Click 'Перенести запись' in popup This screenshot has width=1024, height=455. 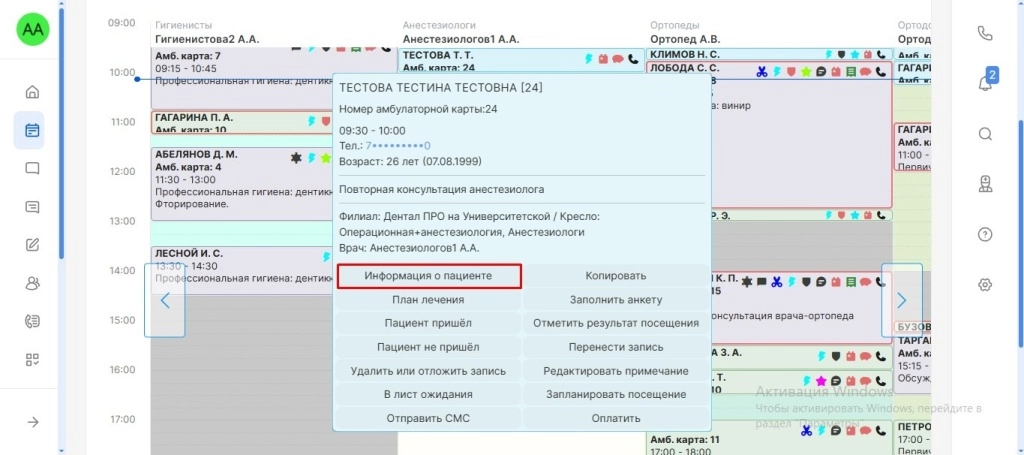[616, 347]
